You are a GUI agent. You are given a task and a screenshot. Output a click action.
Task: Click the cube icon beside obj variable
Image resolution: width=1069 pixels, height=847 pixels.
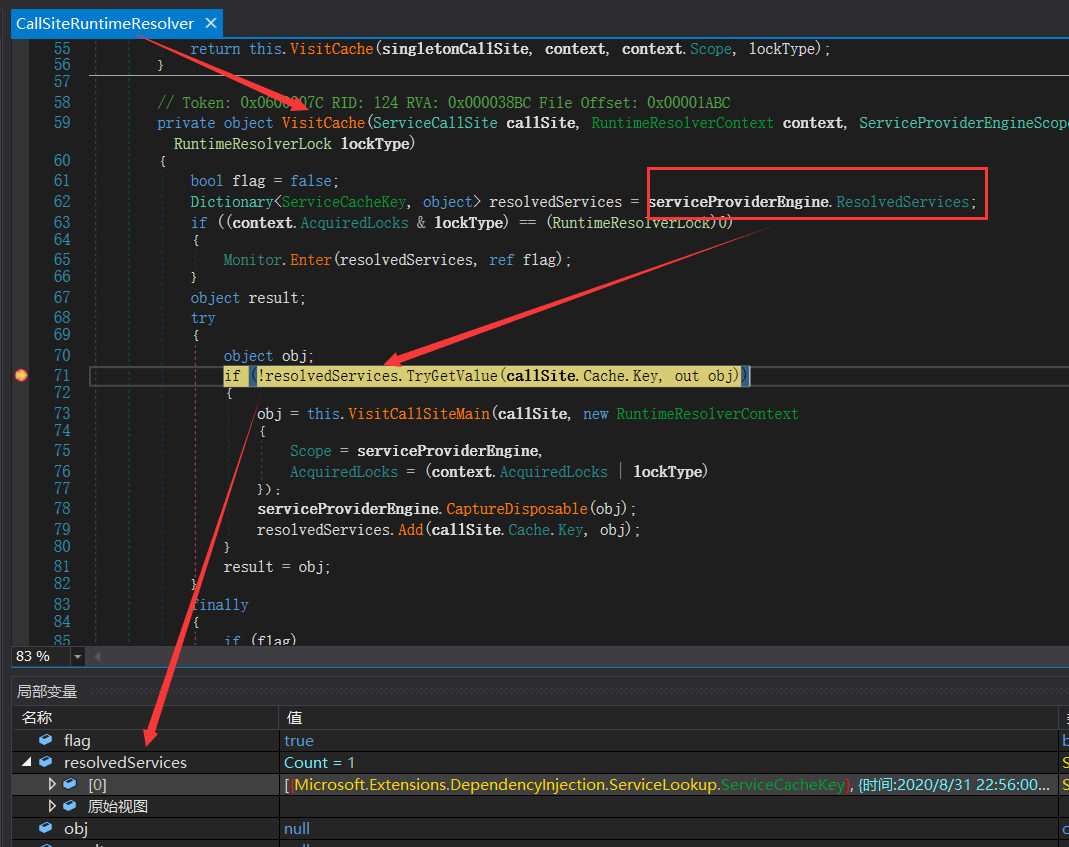click(x=46, y=828)
